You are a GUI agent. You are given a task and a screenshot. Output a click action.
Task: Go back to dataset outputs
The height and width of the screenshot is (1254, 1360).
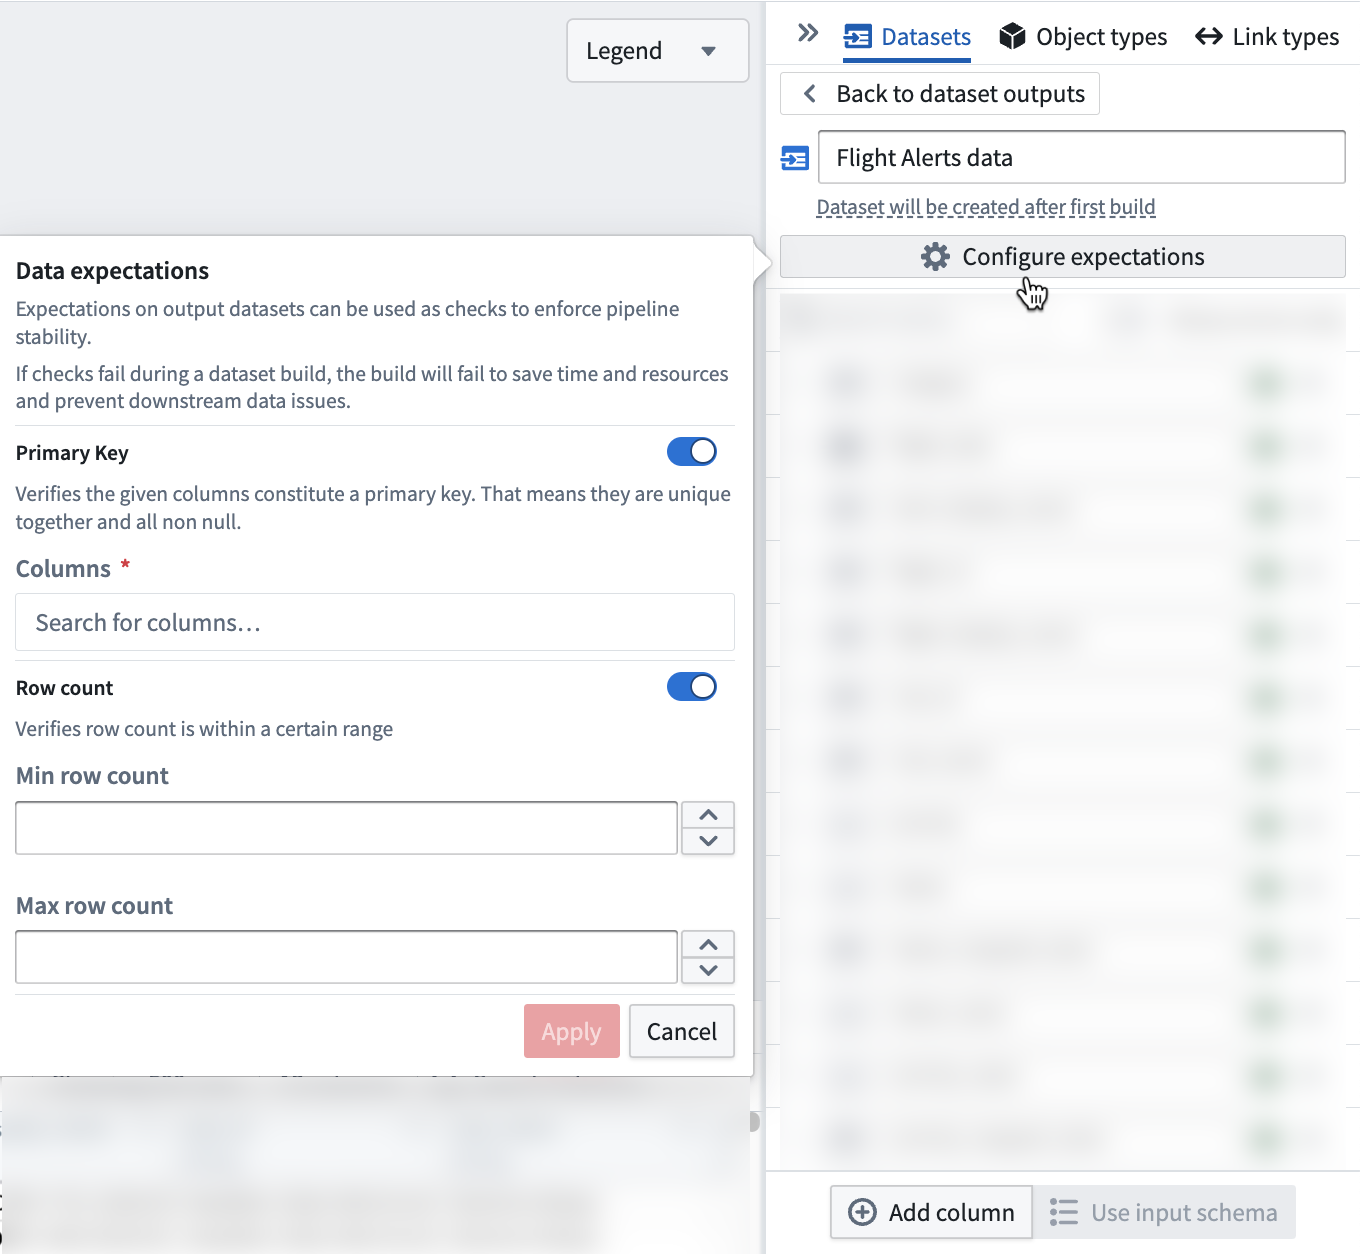coord(940,94)
